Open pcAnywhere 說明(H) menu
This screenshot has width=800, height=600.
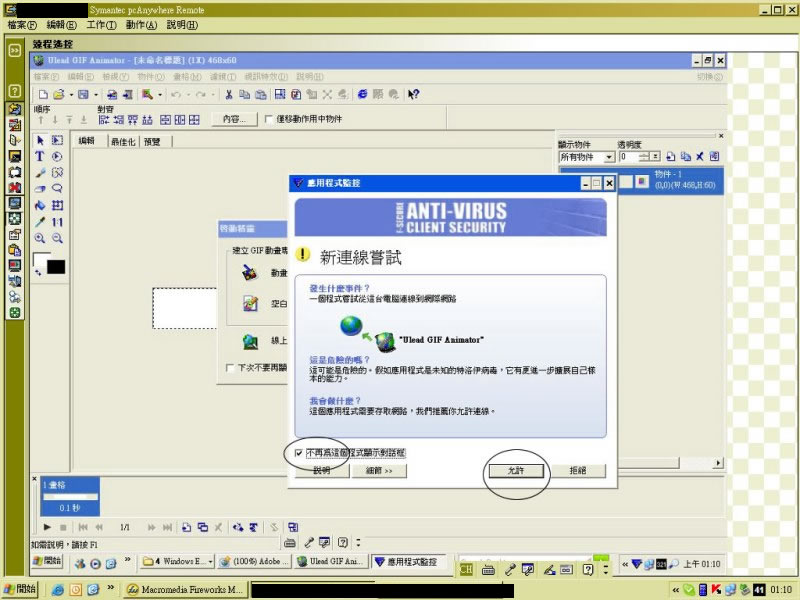click(182, 24)
